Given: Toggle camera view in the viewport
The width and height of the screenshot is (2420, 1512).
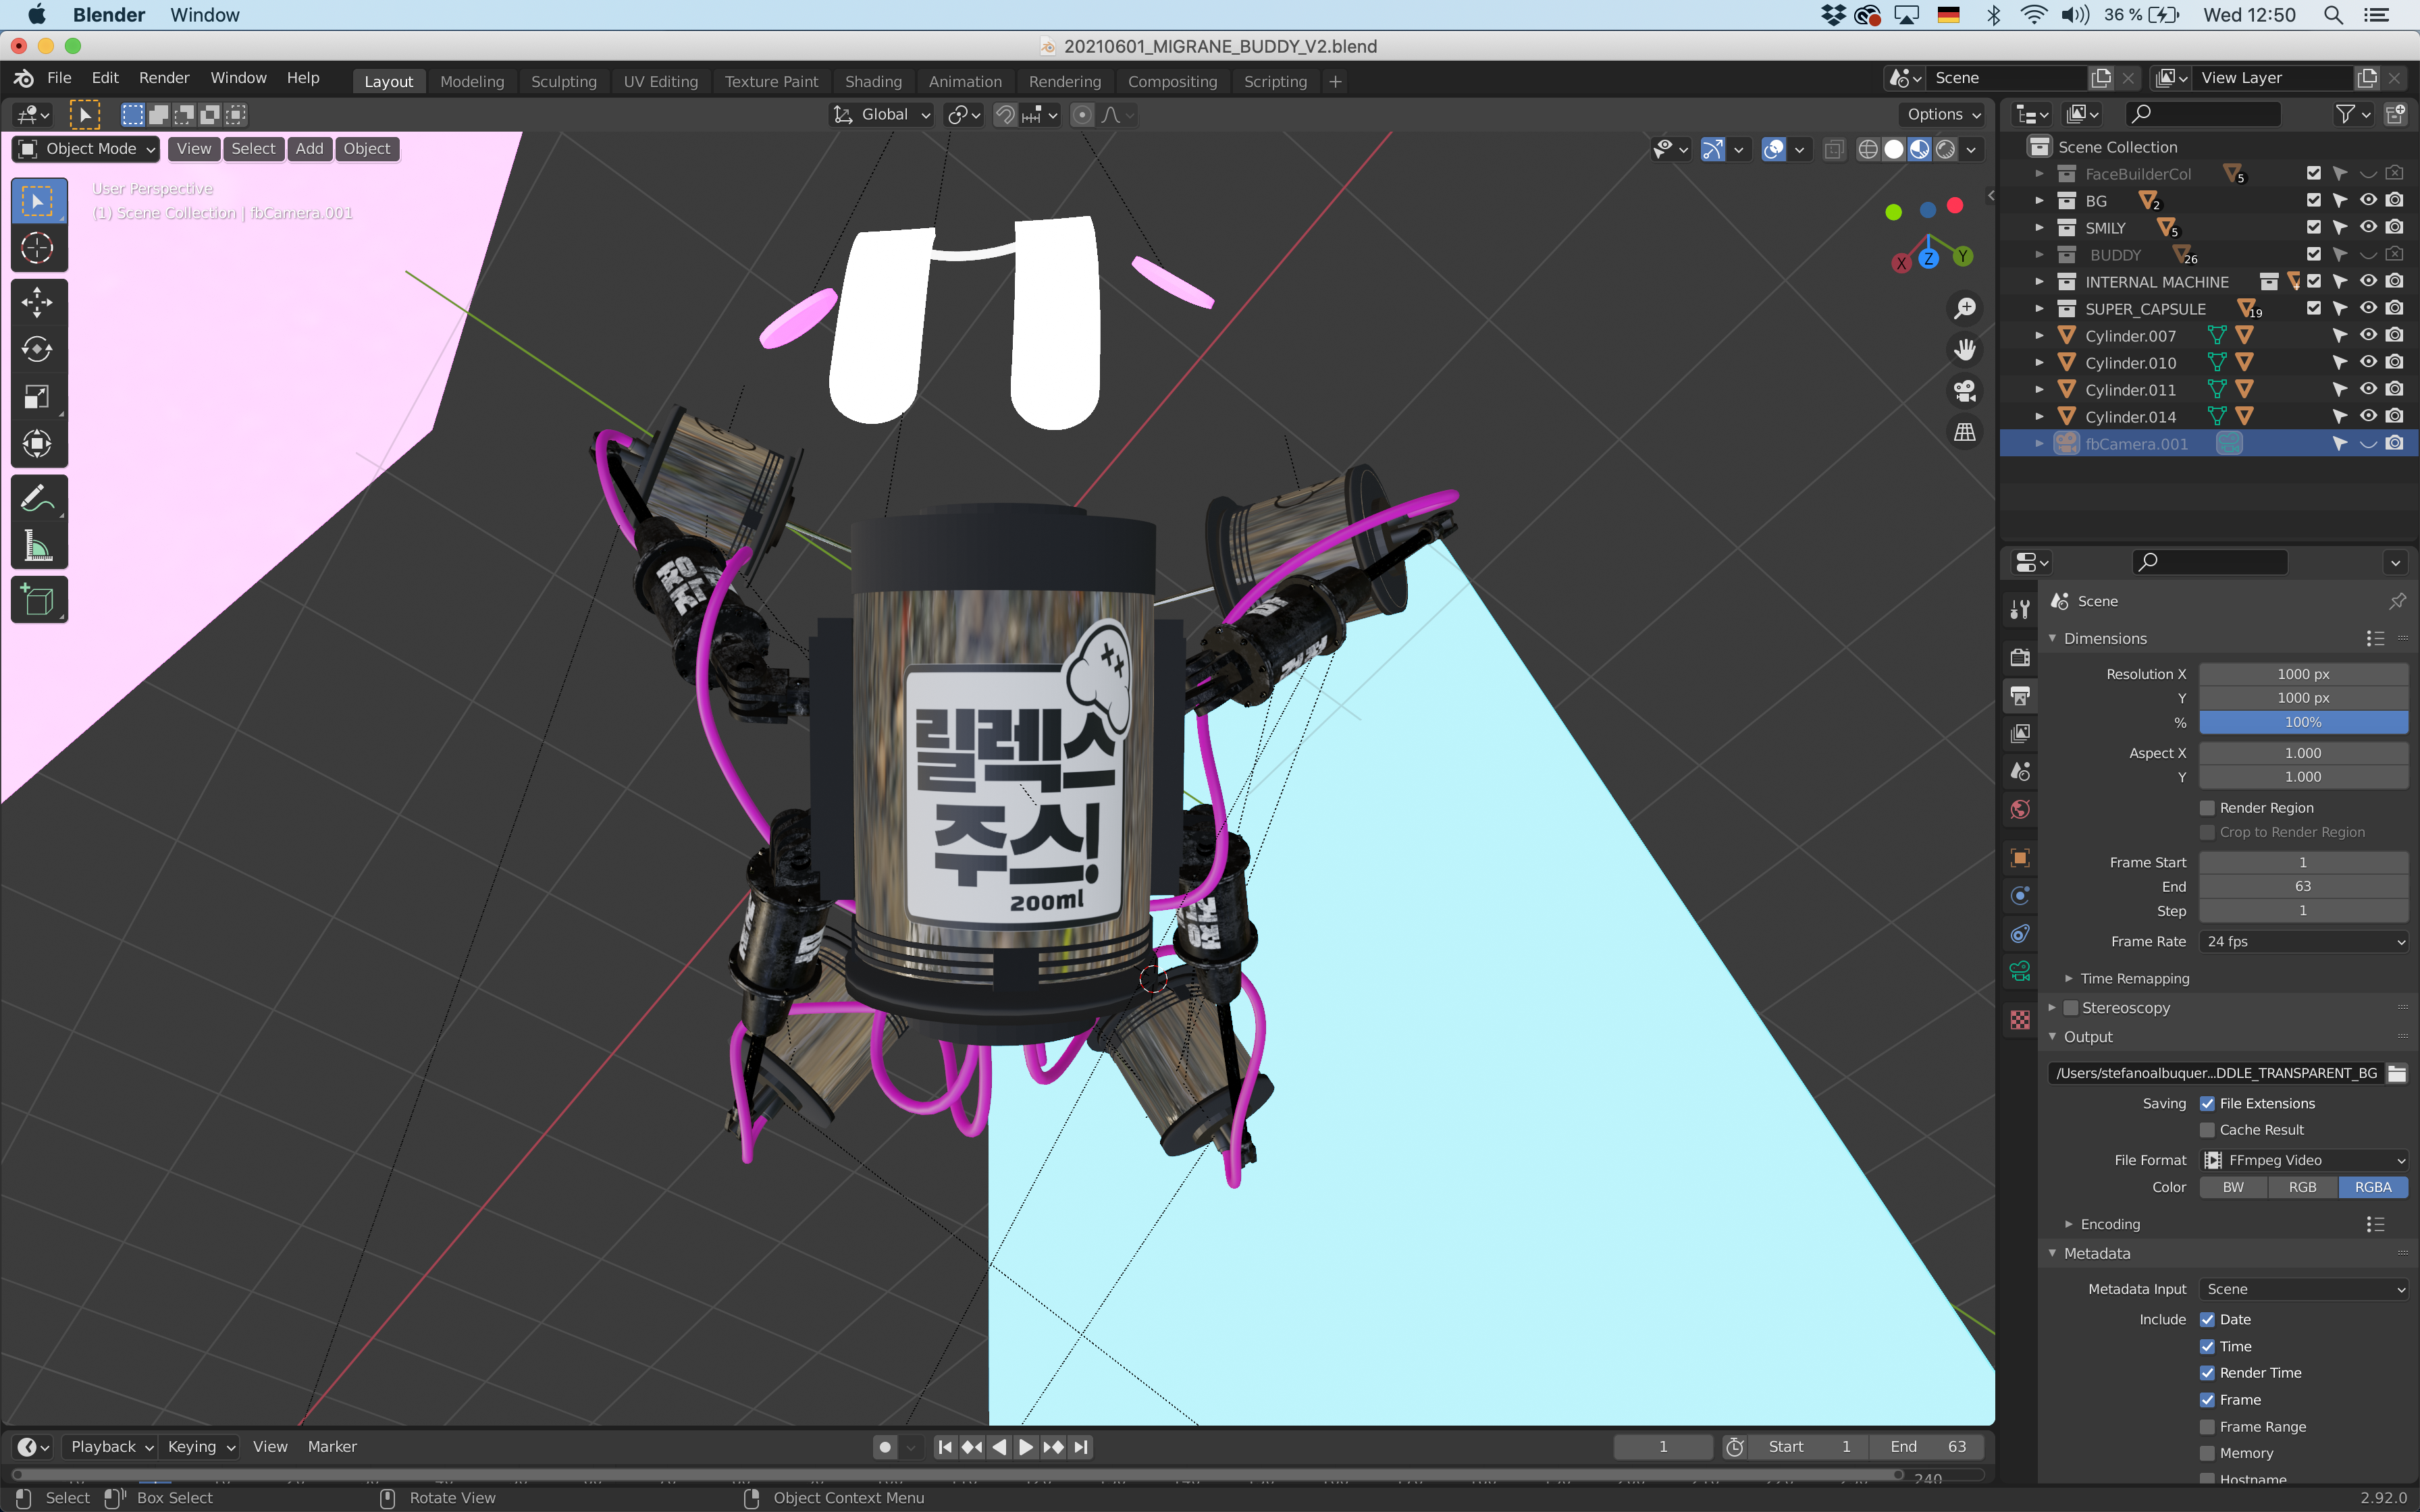Looking at the screenshot, I should click(1965, 391).
